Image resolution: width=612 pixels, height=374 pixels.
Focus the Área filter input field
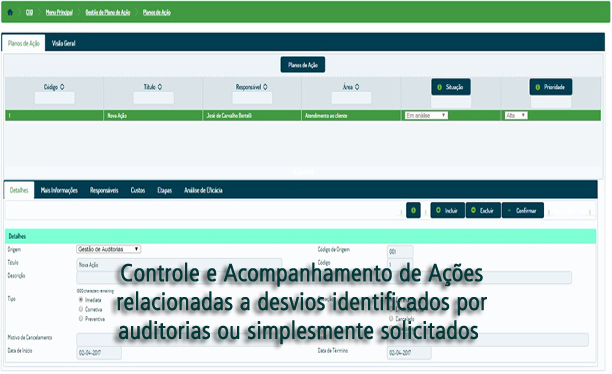pos(351,98)
